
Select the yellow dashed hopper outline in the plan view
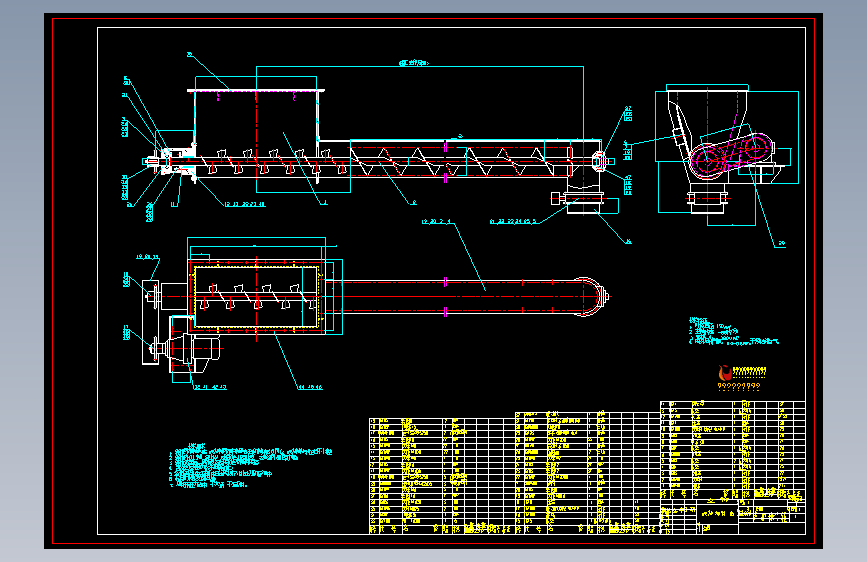coord(257,297)
